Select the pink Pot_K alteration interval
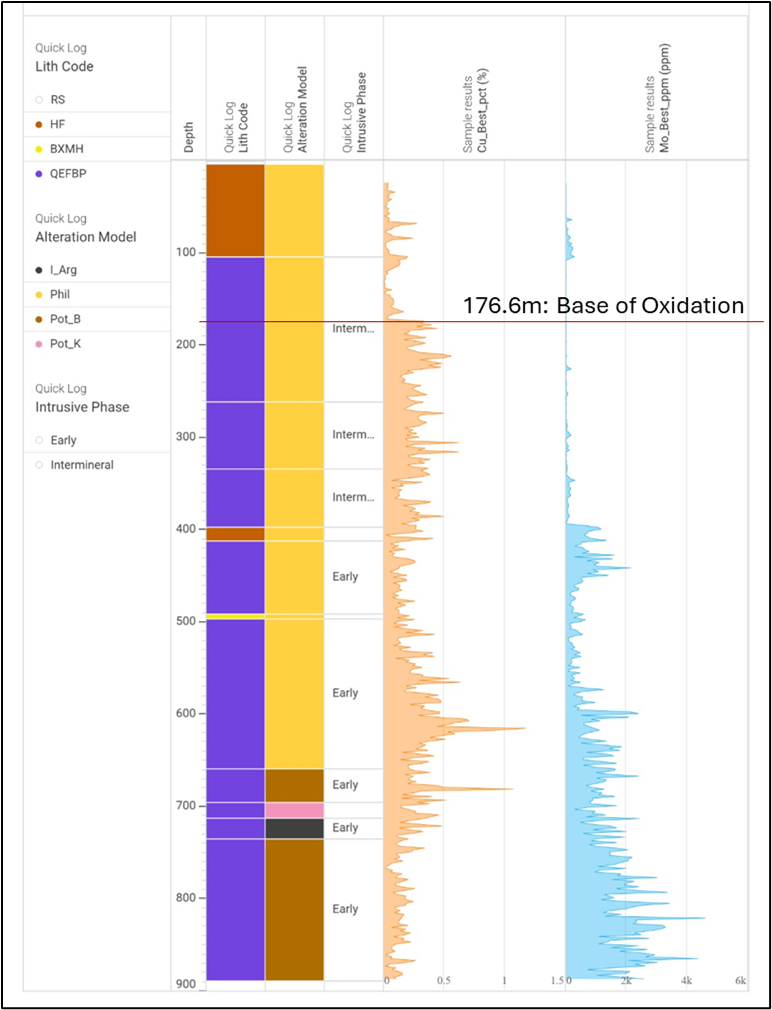Screen dimensions: 772x1010 click(294, 810)
